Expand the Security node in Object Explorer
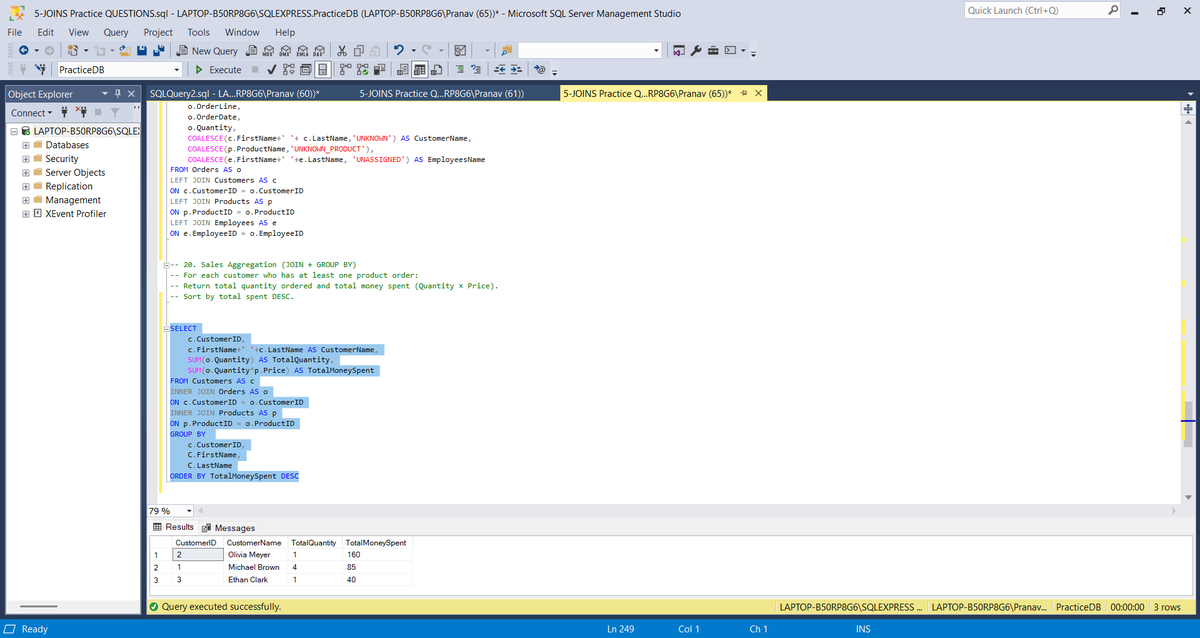The image size is (1200, 638). coord(23,158)
